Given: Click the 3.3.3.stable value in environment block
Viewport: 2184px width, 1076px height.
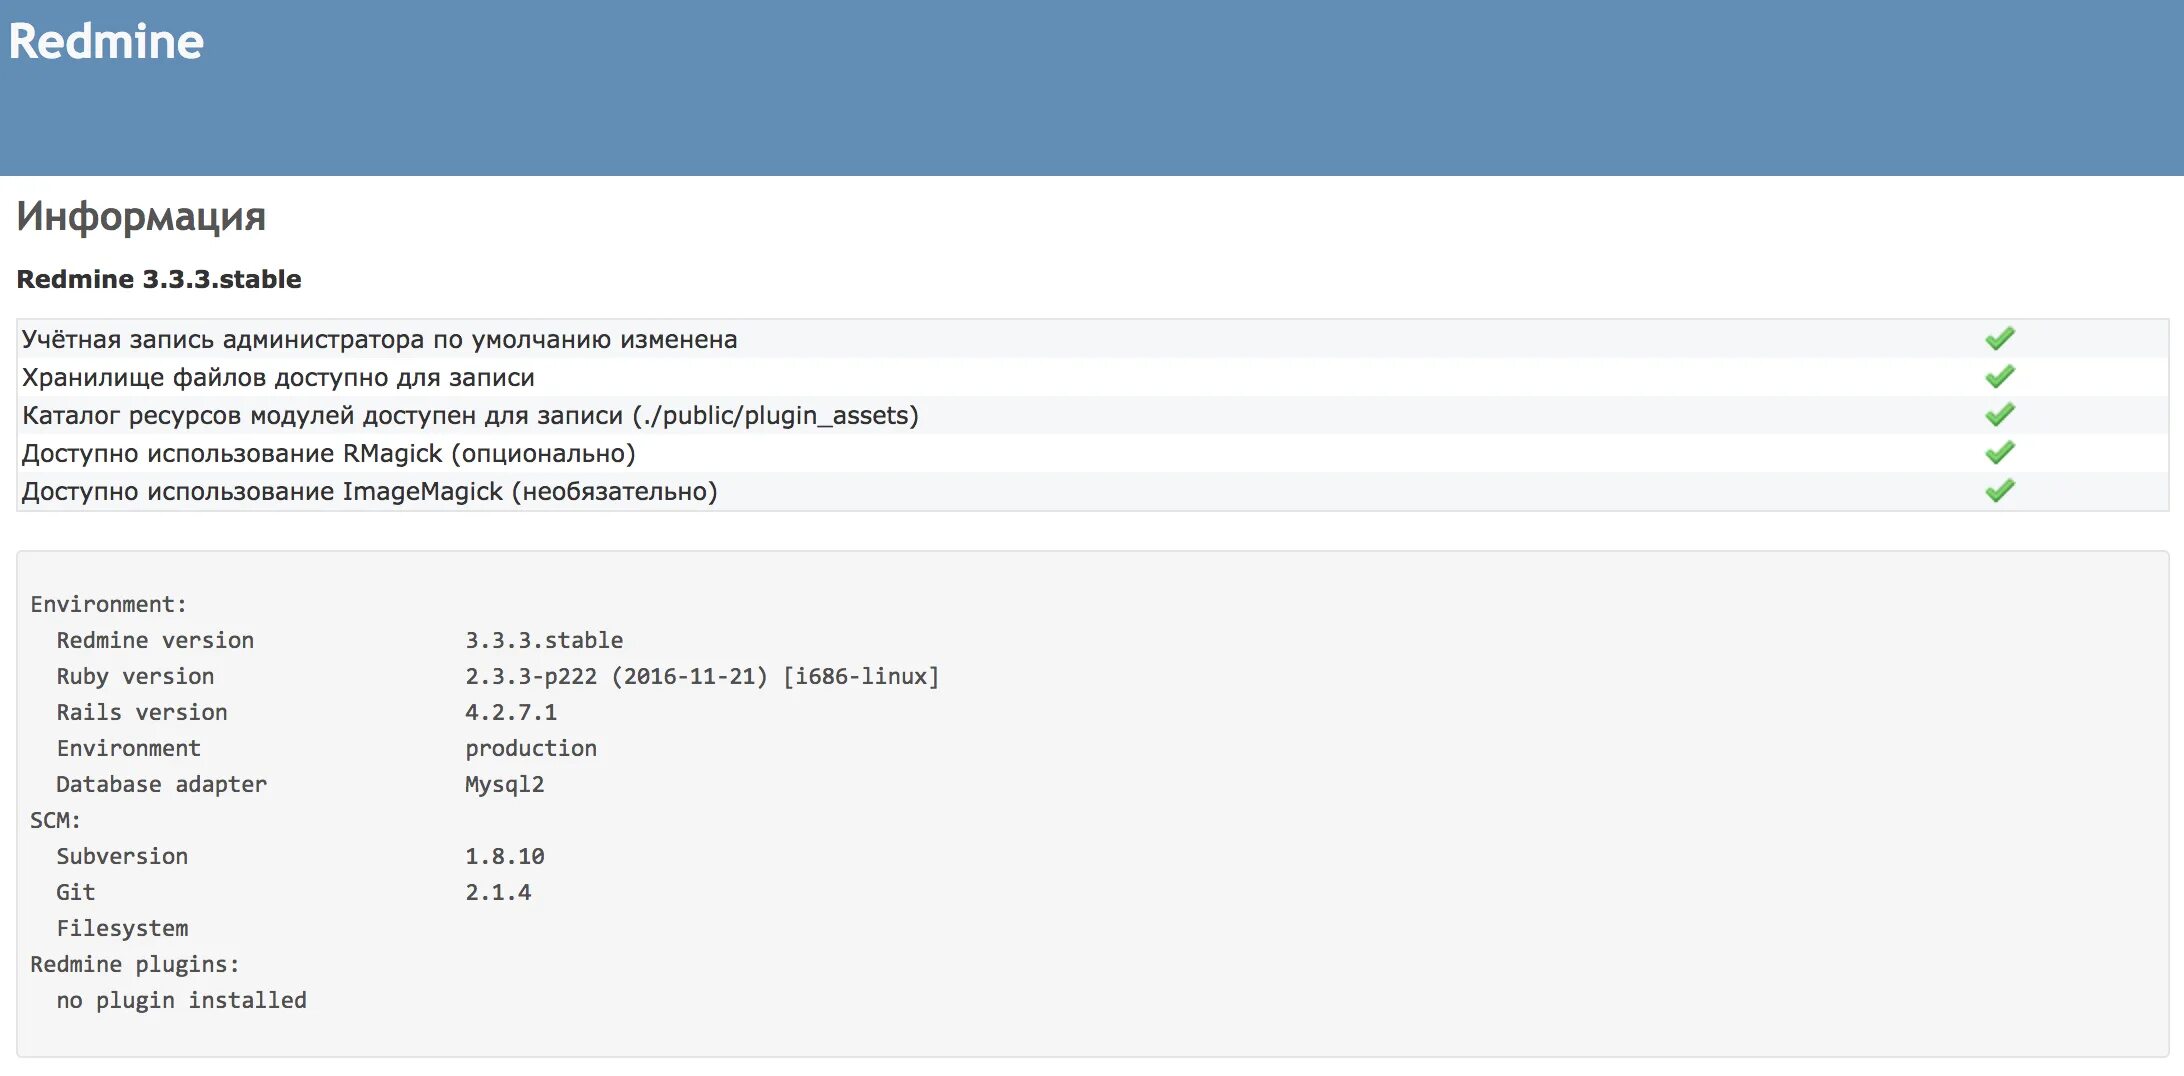Looking at the screenshot, I should pos(544,640).
